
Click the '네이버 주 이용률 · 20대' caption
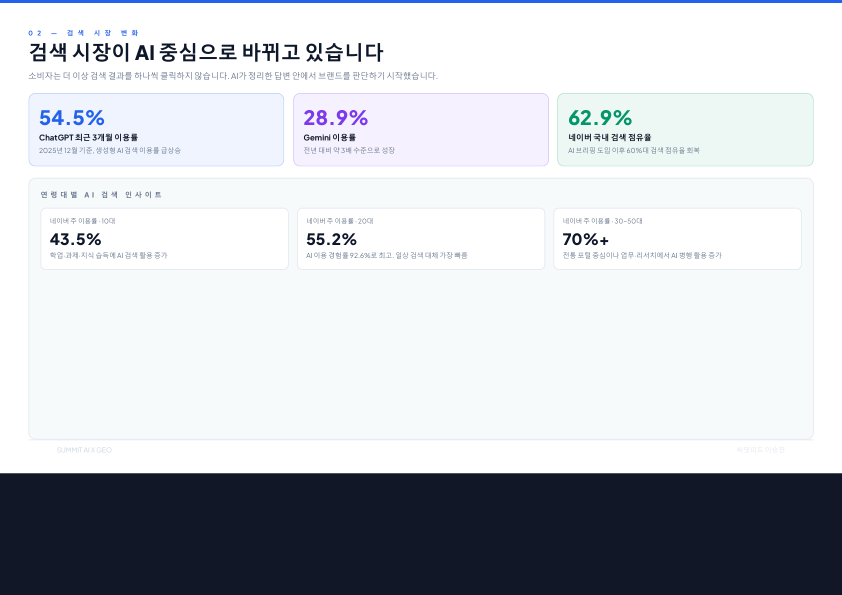click(x=340, y=221)
